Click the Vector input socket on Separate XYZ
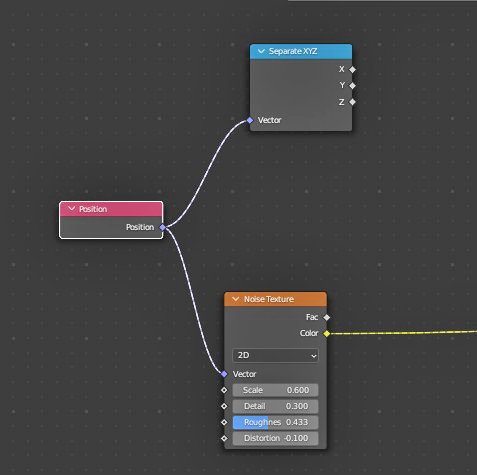The image size is (477, 475). (x=250, y=120)
